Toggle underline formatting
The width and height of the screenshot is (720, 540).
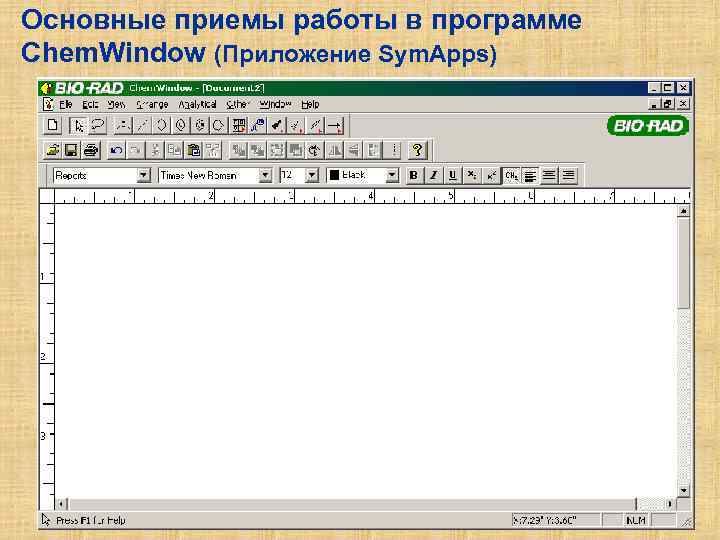point(452,175)
